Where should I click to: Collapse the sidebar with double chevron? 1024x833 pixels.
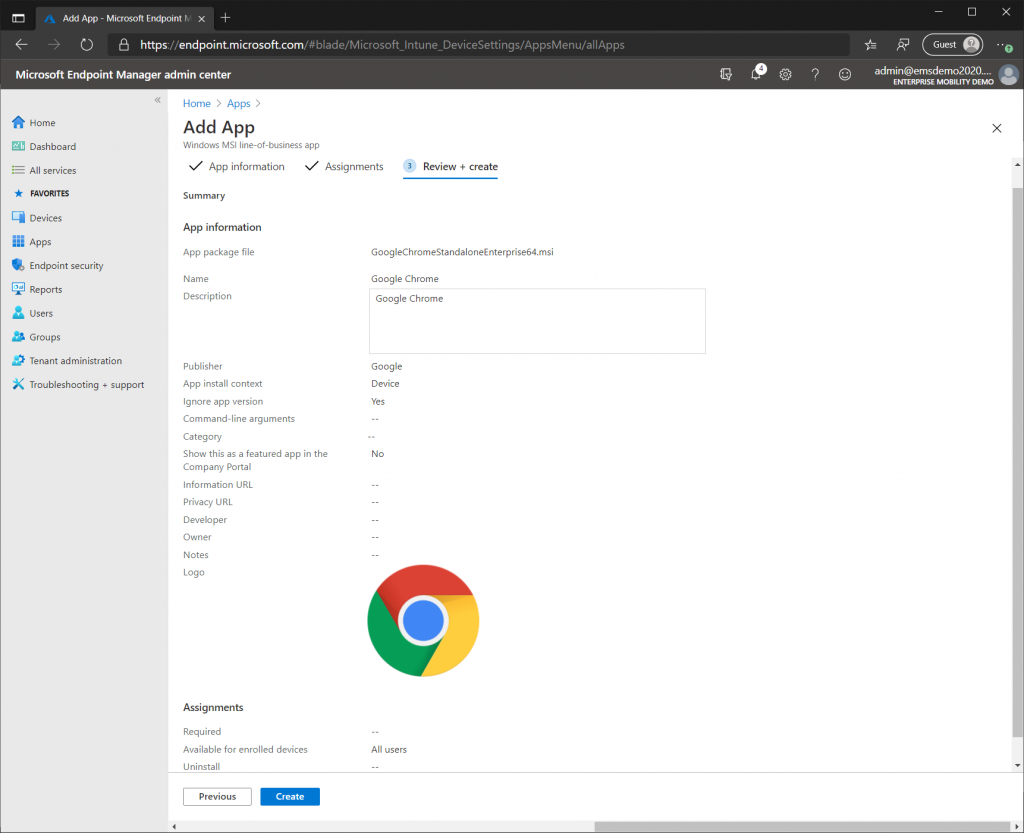pyautogui.click(x=157, y=100)
